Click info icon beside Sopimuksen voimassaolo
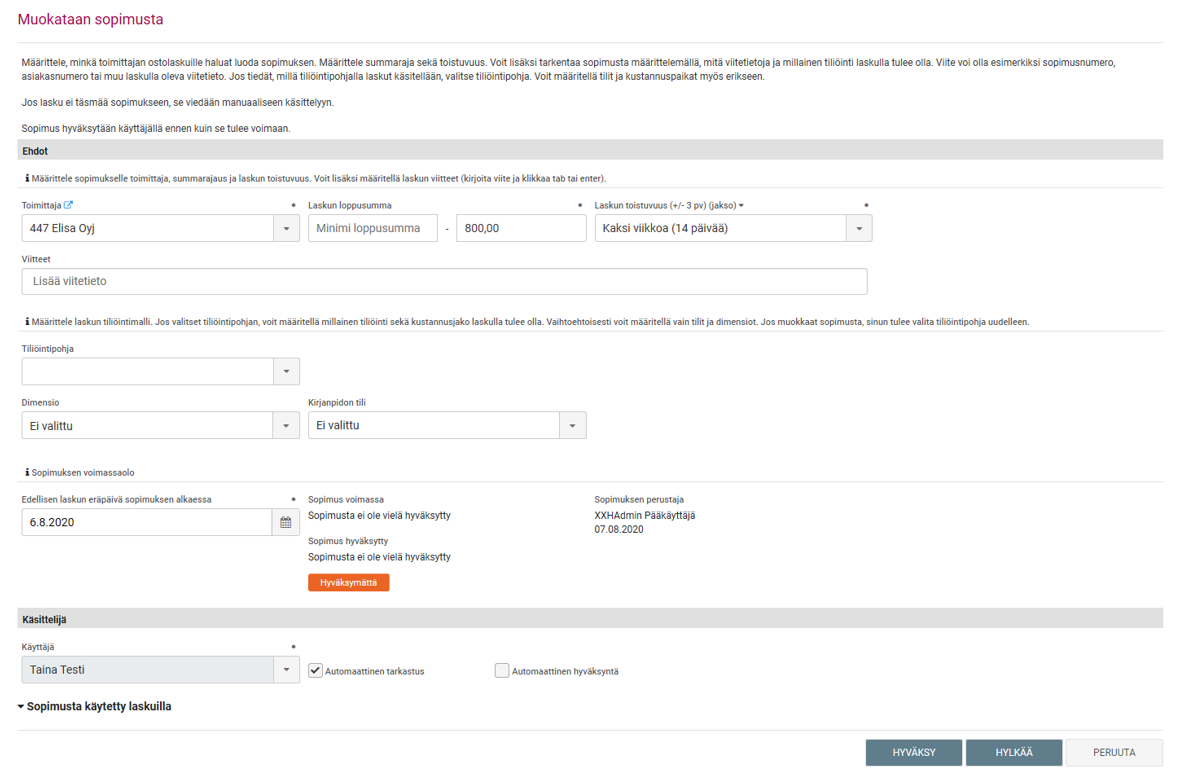This screenshot has height=778, width=1192. tap(27, 472)
